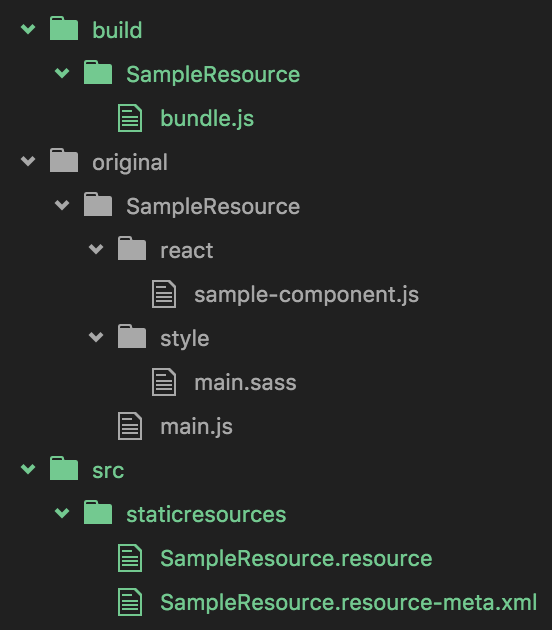Viewport: 552px width, 630px height.
Task: Select SampleResource folder under build
Action: click(x=213, y=75)
